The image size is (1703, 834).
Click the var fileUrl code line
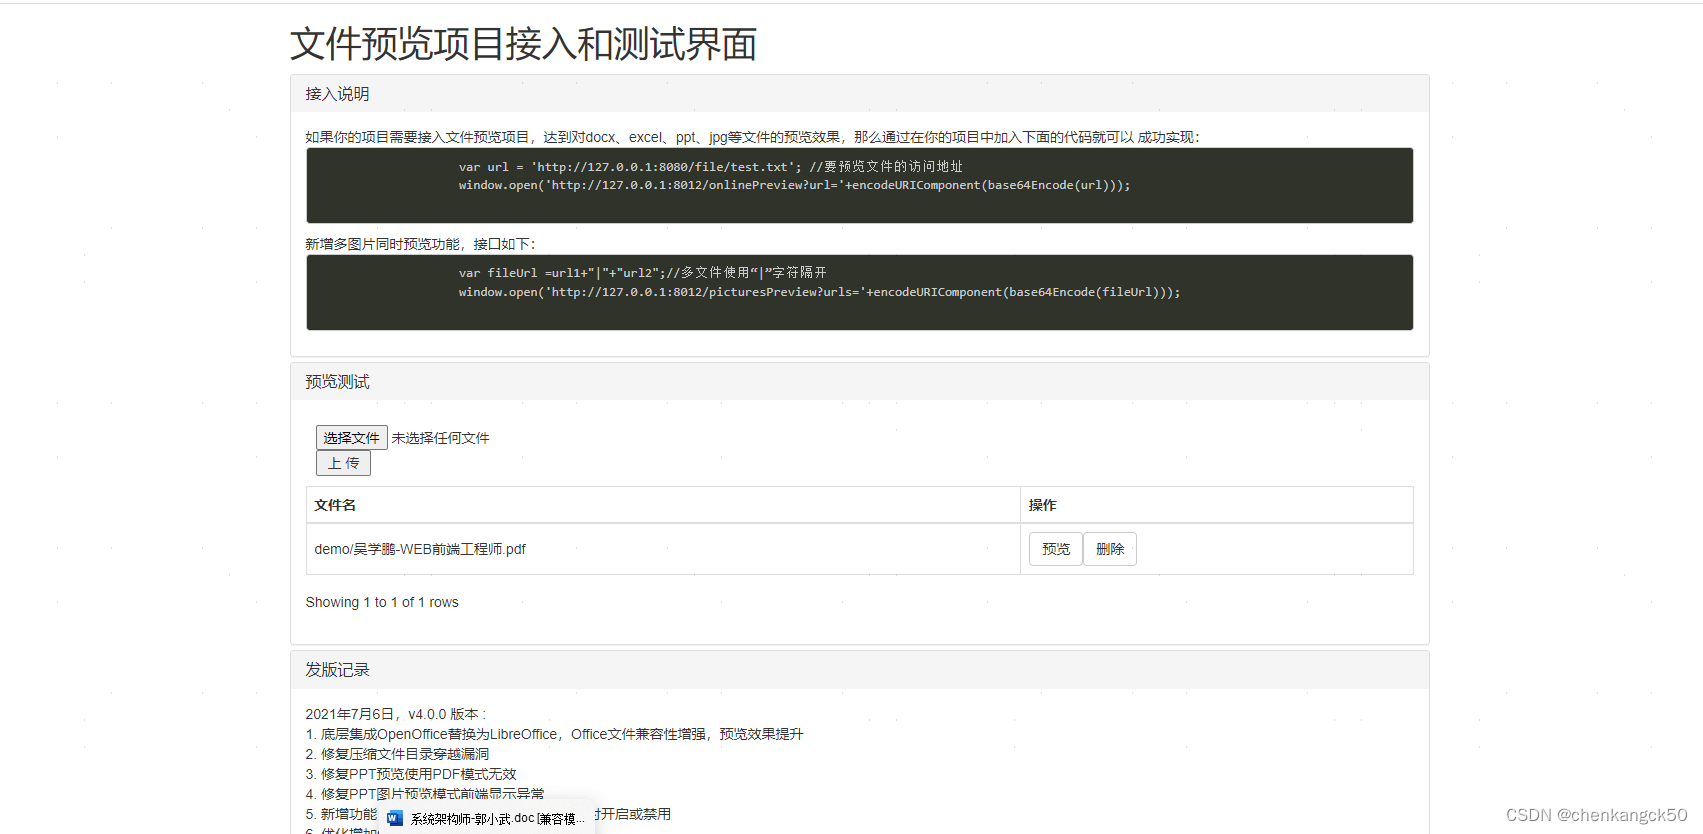[x=642, y=273]
